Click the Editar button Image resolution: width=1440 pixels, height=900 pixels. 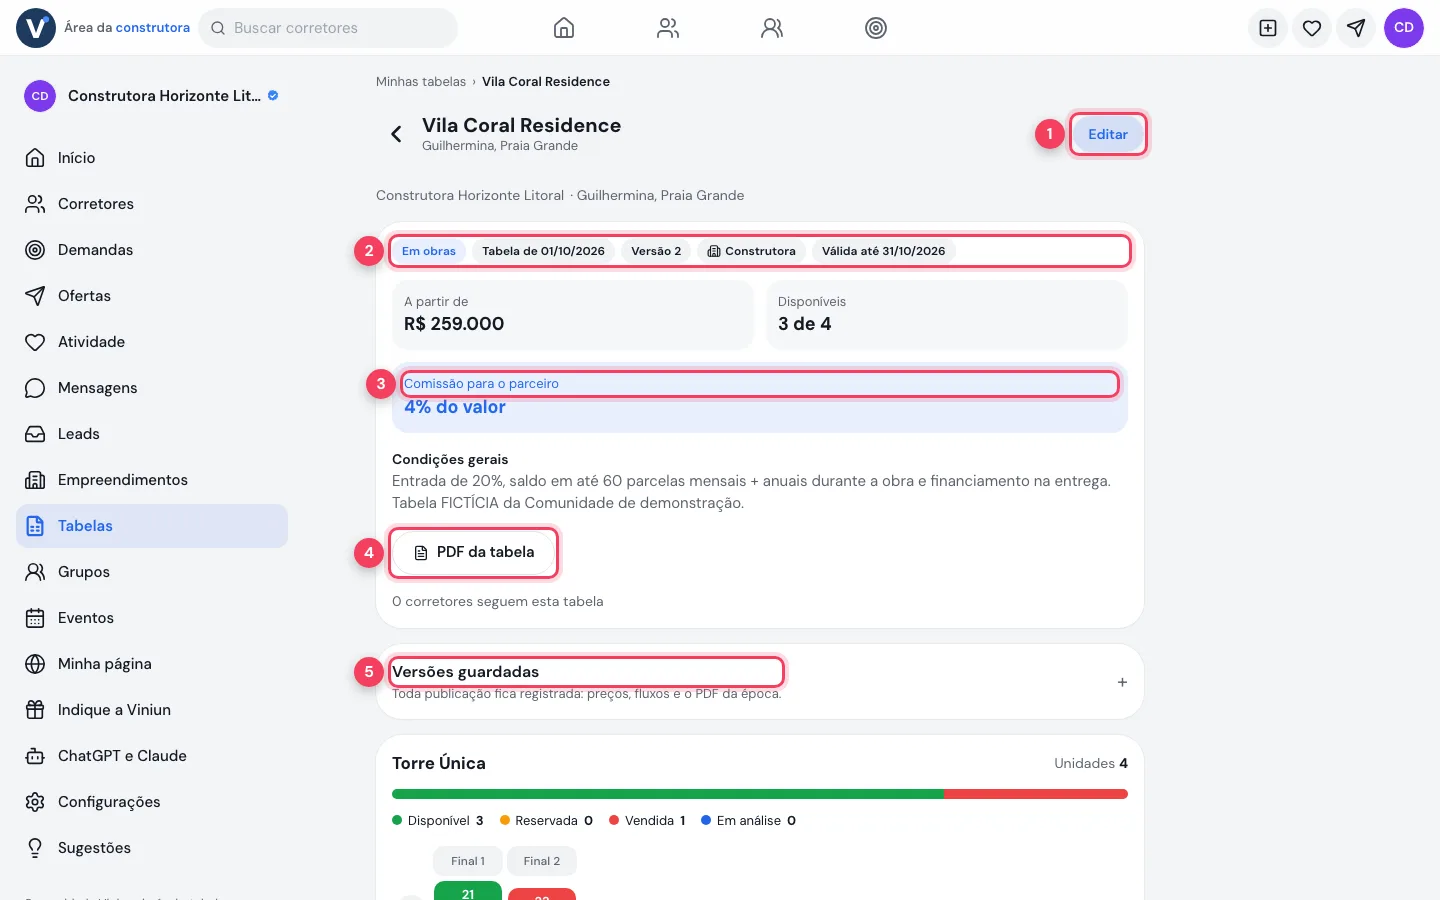coord(1108,134)
